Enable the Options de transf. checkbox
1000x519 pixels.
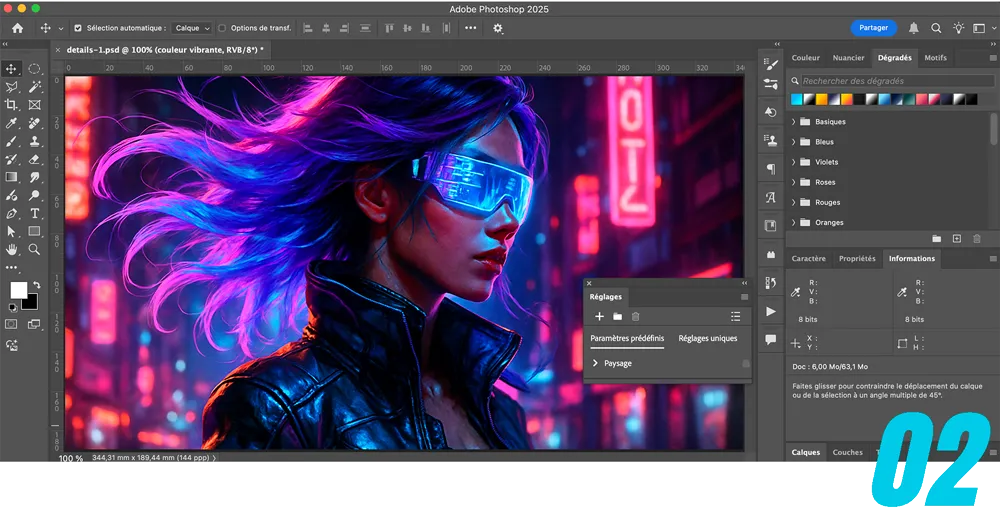pos(222,28)
